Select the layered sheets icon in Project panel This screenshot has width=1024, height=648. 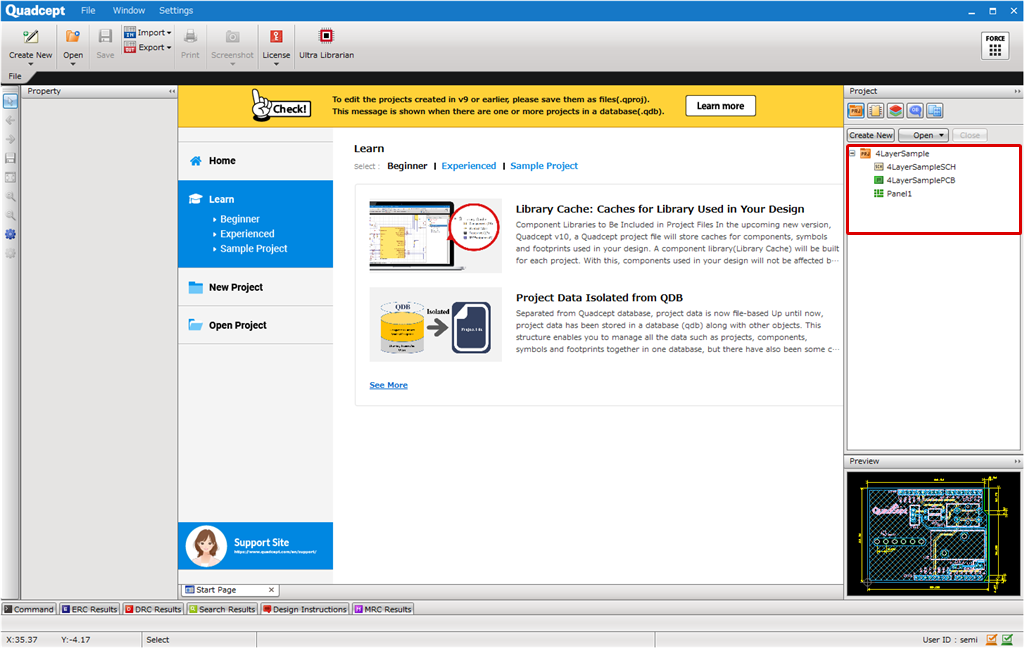pyautogui.click(x=895, y=111)
